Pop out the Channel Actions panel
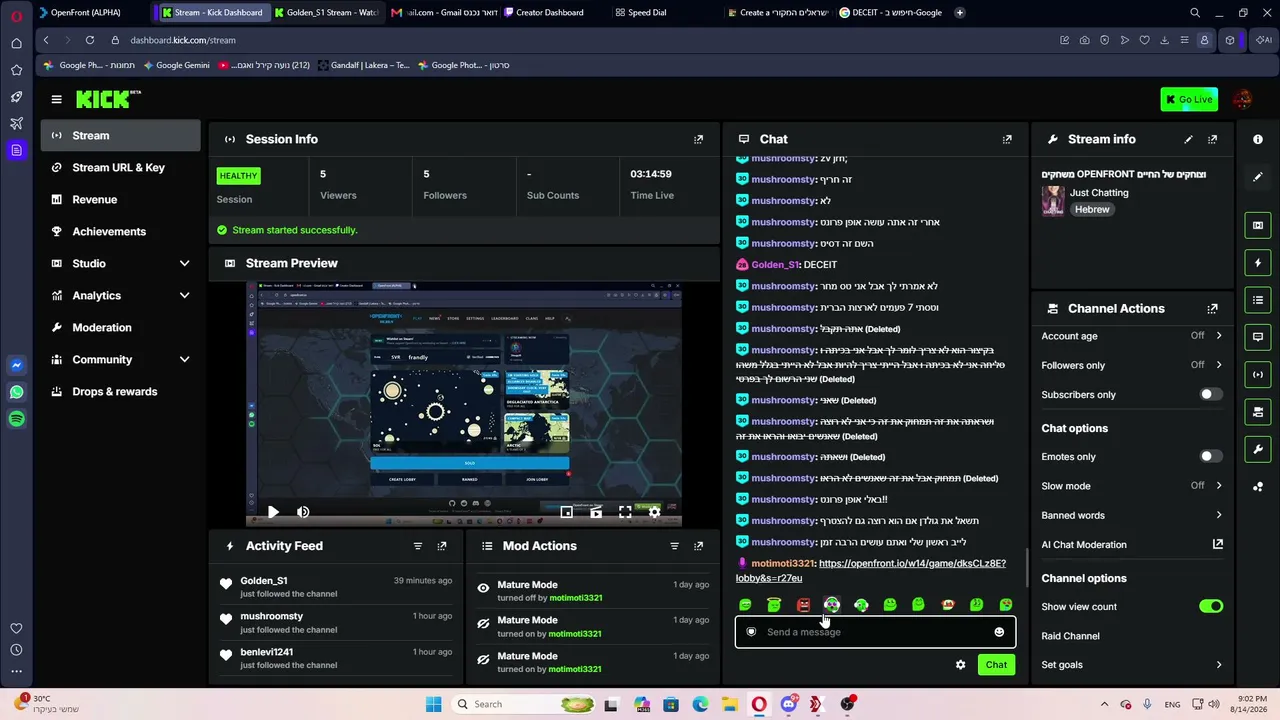1280x720 pixels. point(1212,309)
